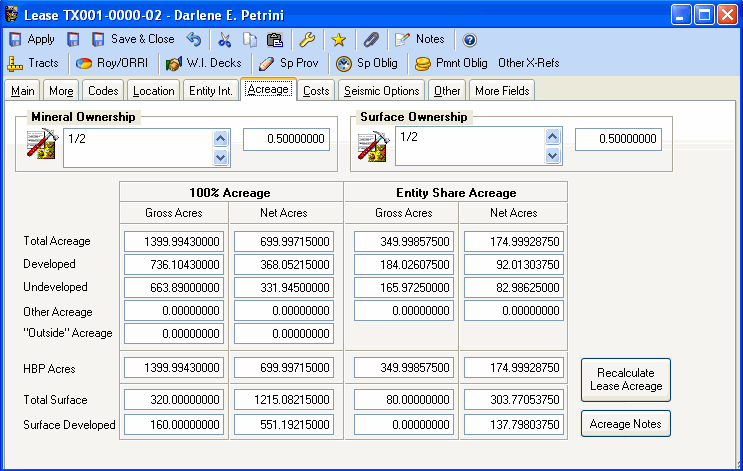Click the yellow star favorites icon
Viewport: 743px width, 471px height.
pyautogui.click(x=339, y=40)
